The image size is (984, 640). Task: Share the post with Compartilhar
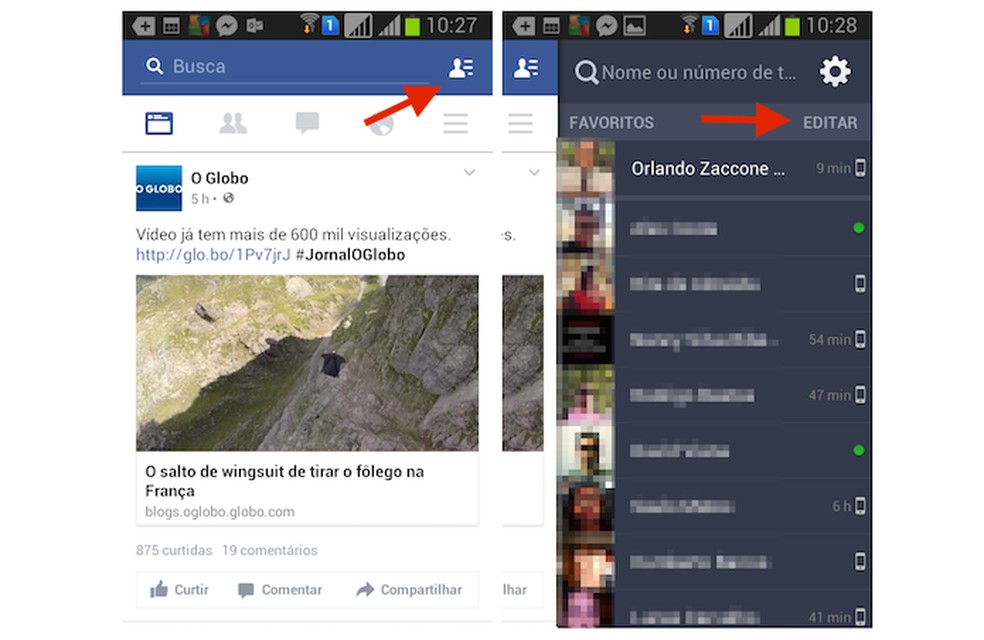(x=409, y=590)
